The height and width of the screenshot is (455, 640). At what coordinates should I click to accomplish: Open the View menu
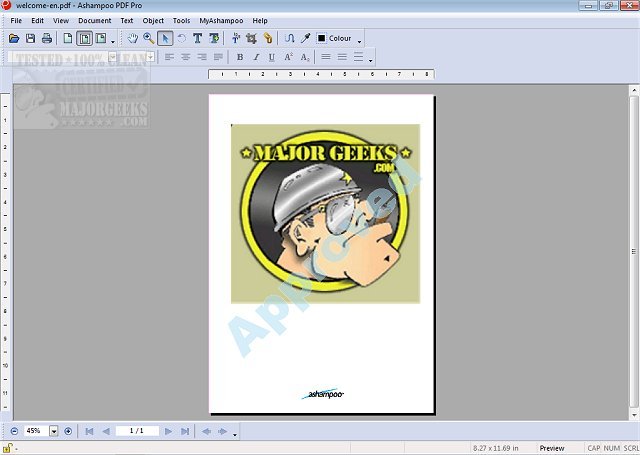click(61, 21)
